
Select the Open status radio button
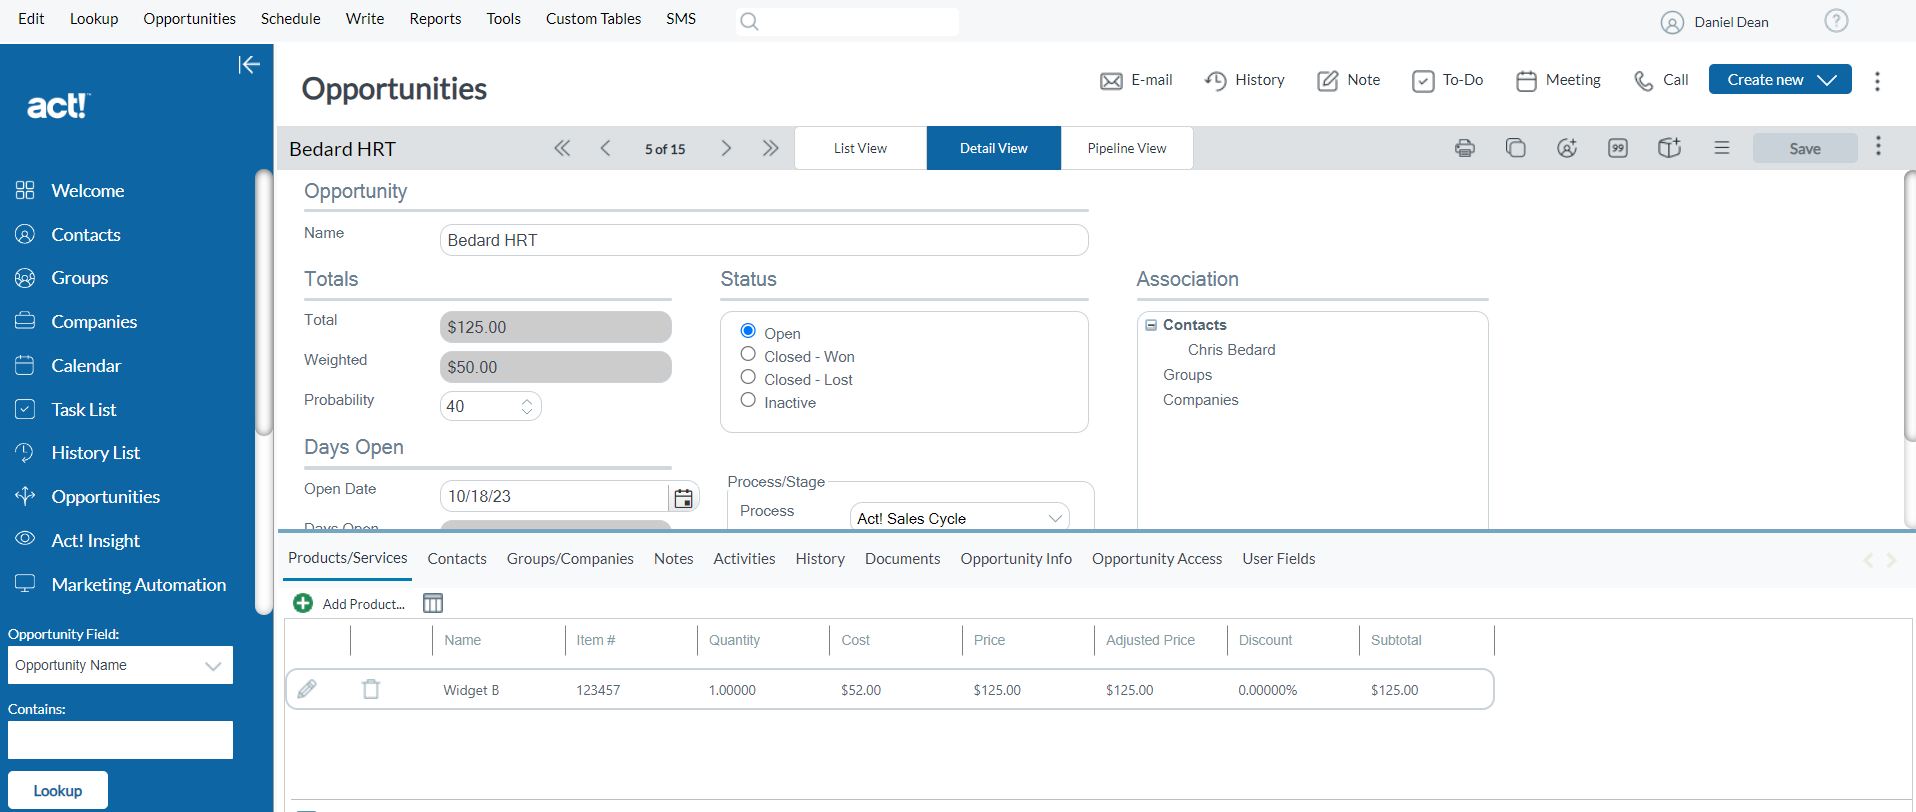[748, 331]
